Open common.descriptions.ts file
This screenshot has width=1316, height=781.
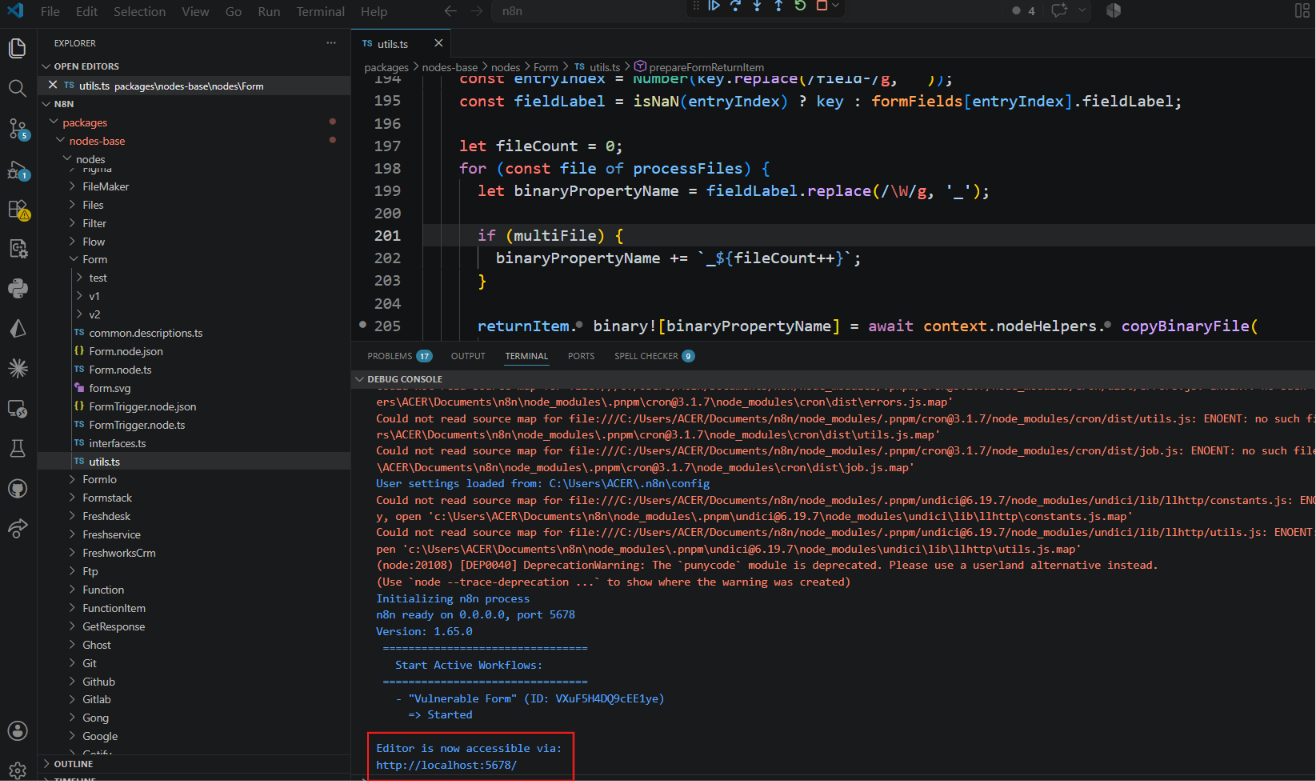pyautogui.click(x=146, y=333)
